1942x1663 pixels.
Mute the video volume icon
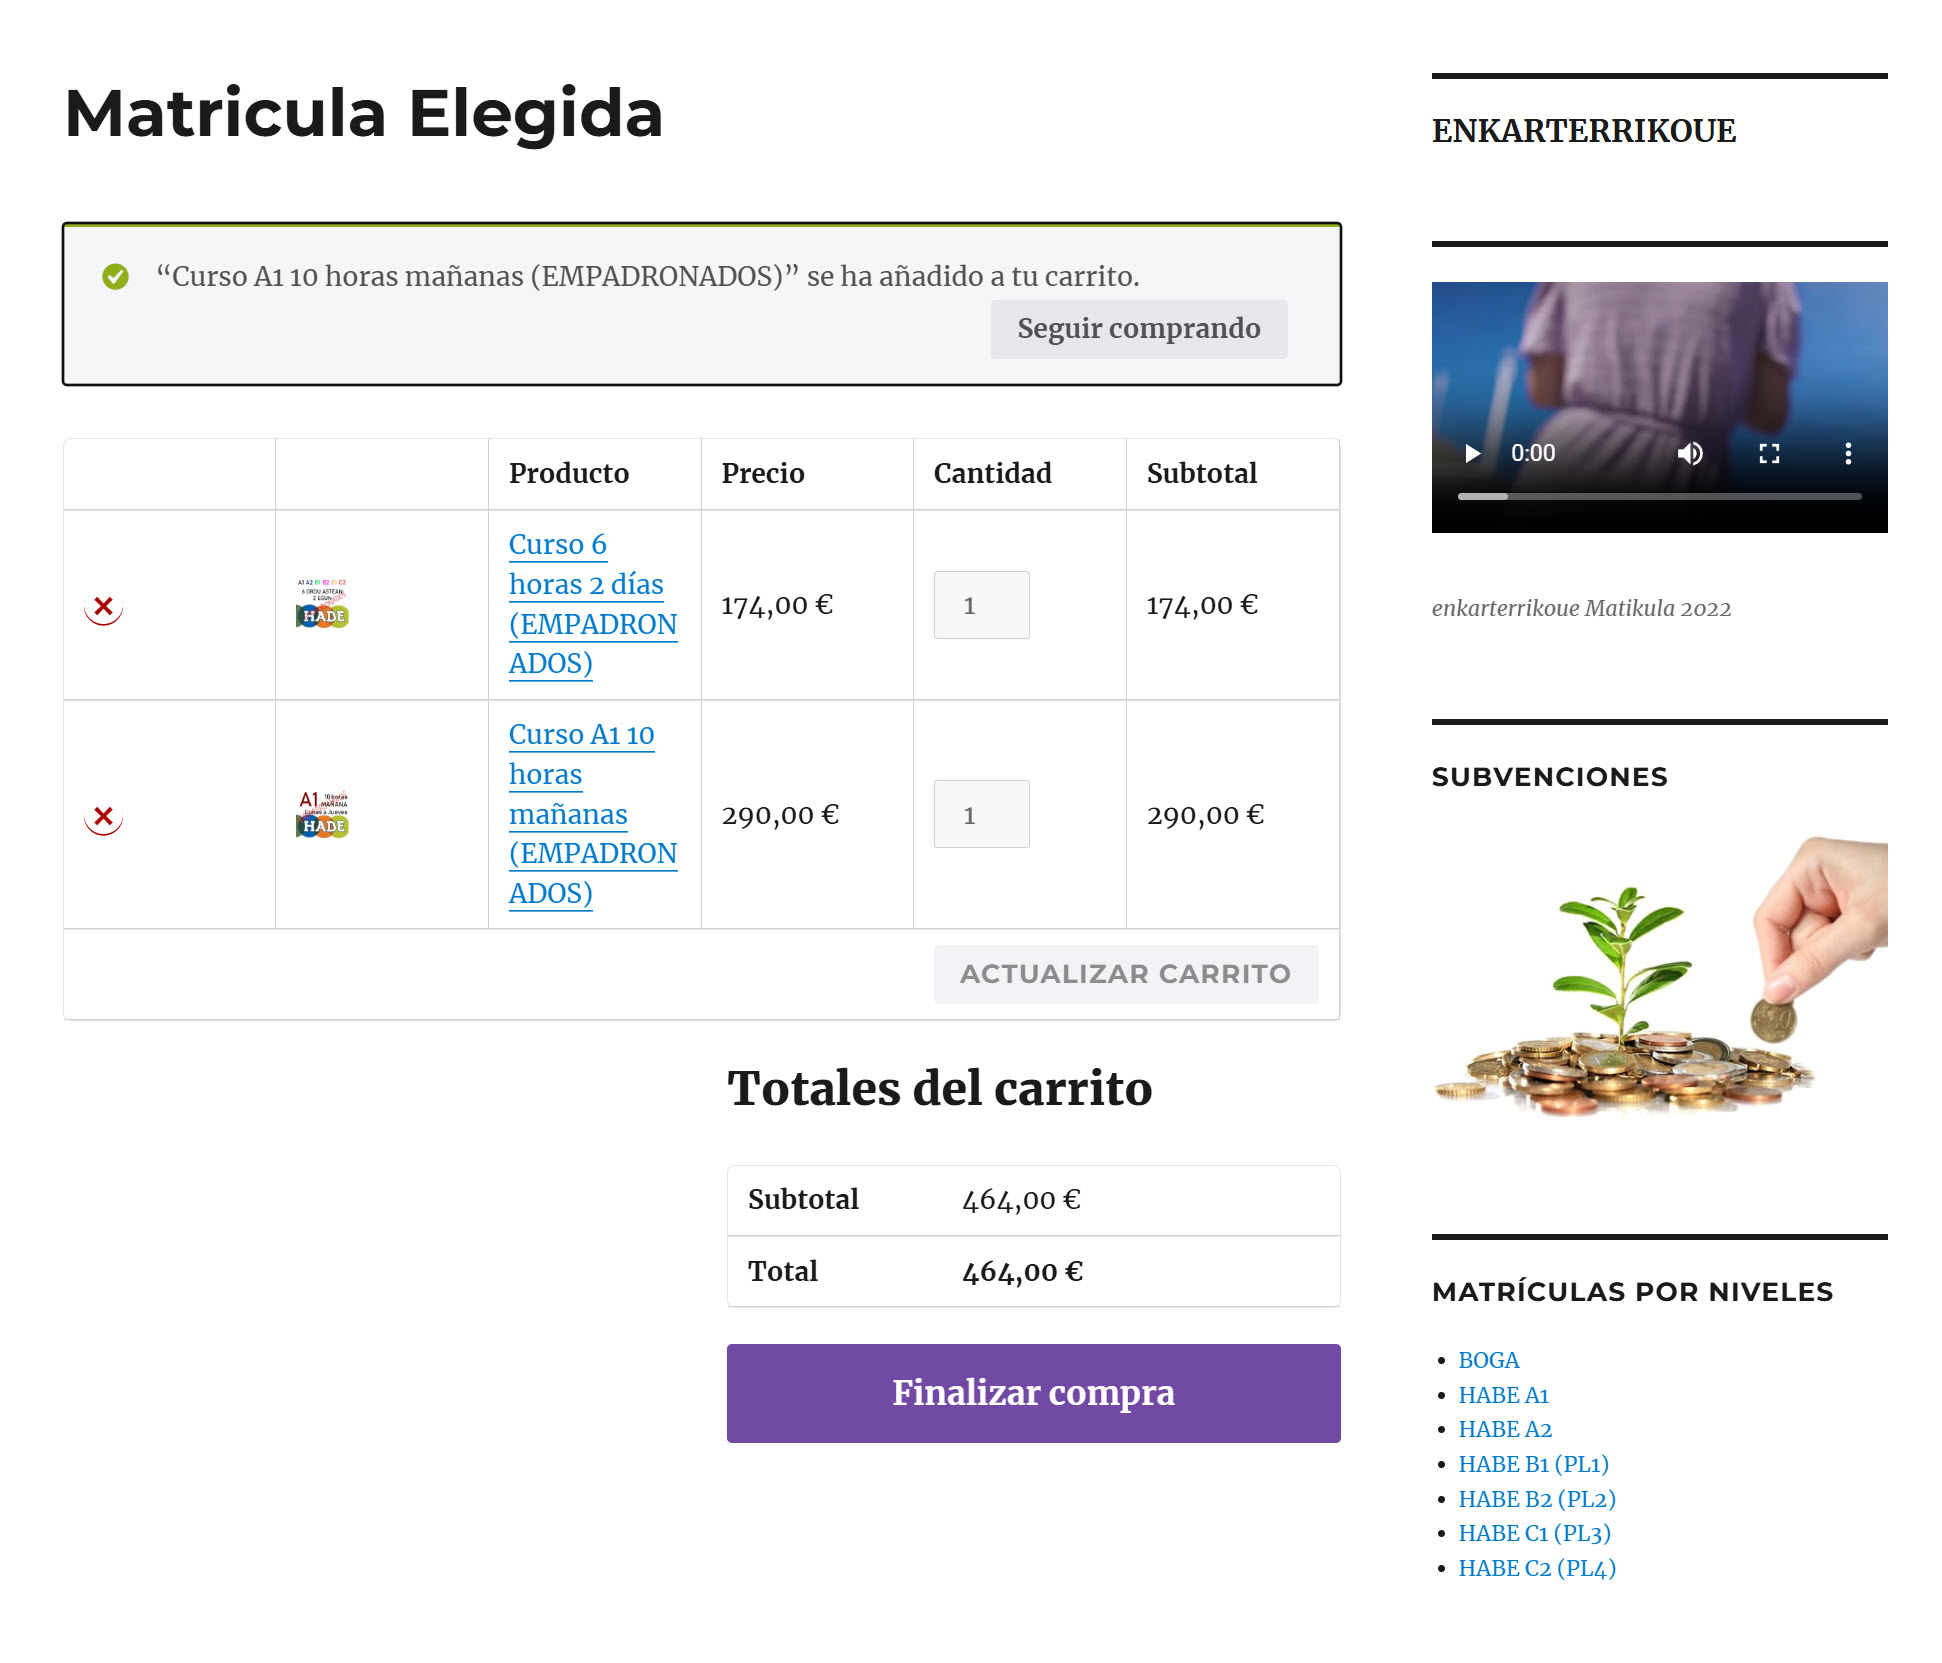(1690, 453)
